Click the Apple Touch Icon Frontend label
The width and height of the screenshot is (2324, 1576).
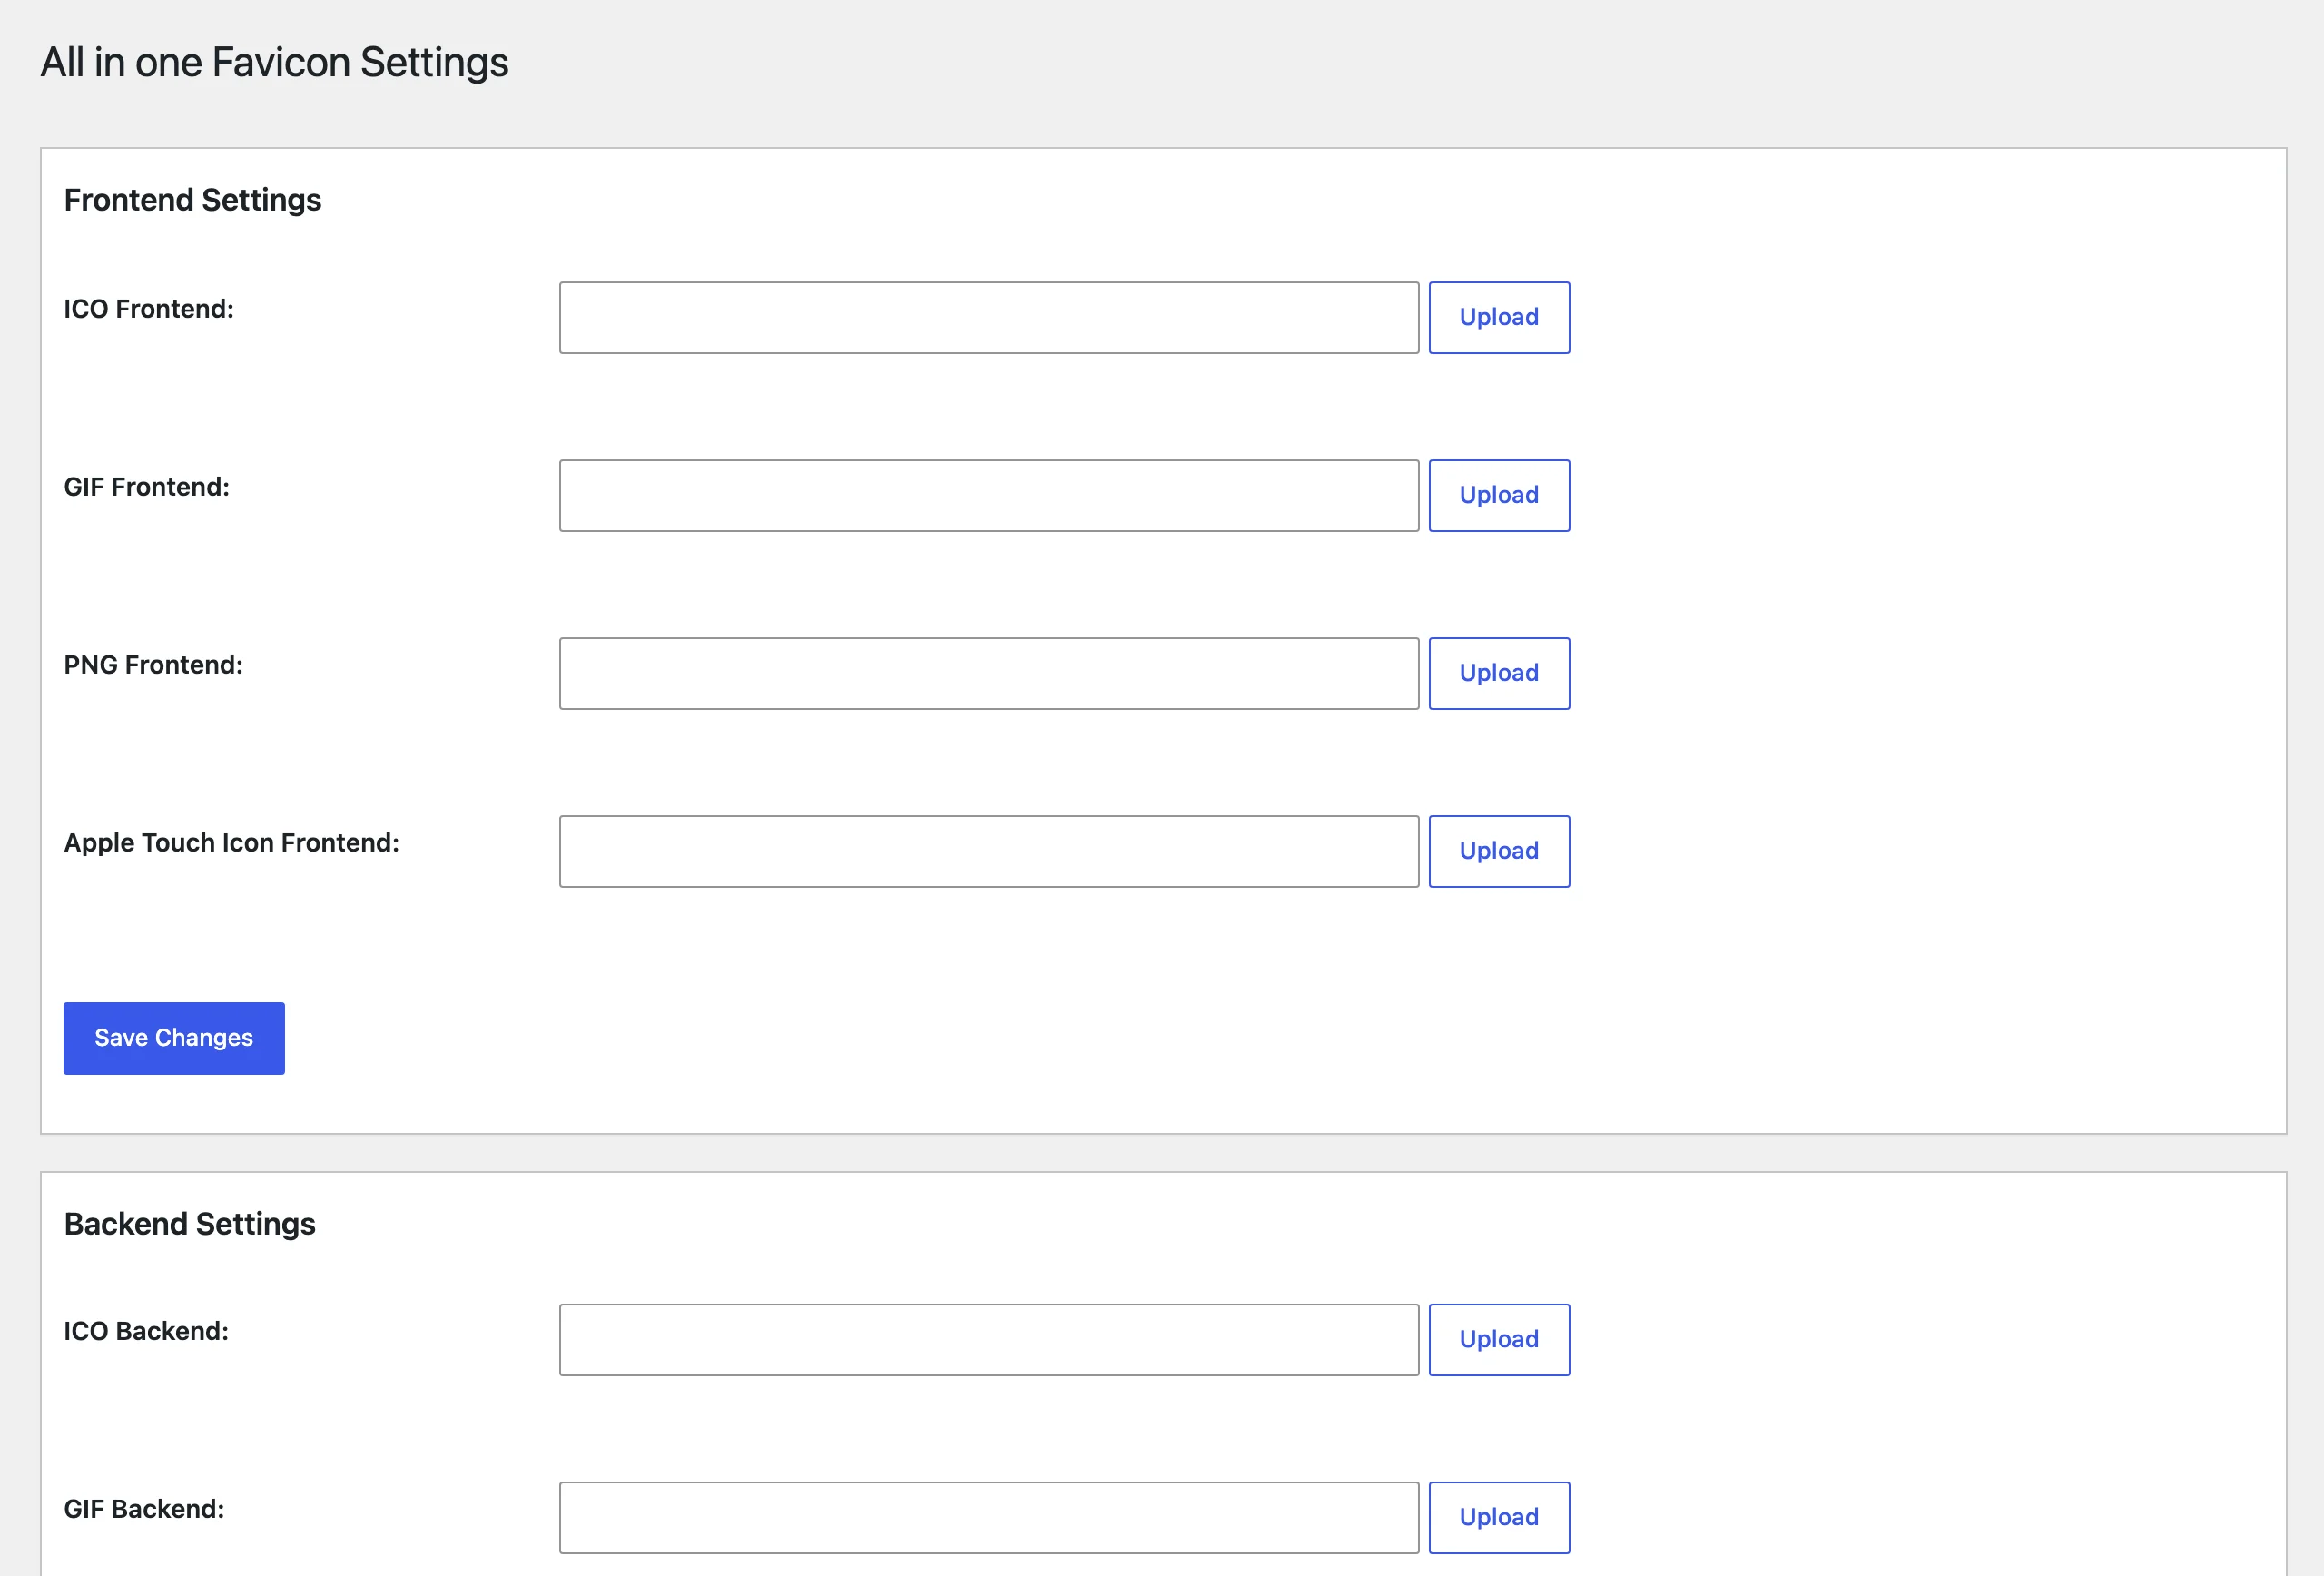(232, 843)
